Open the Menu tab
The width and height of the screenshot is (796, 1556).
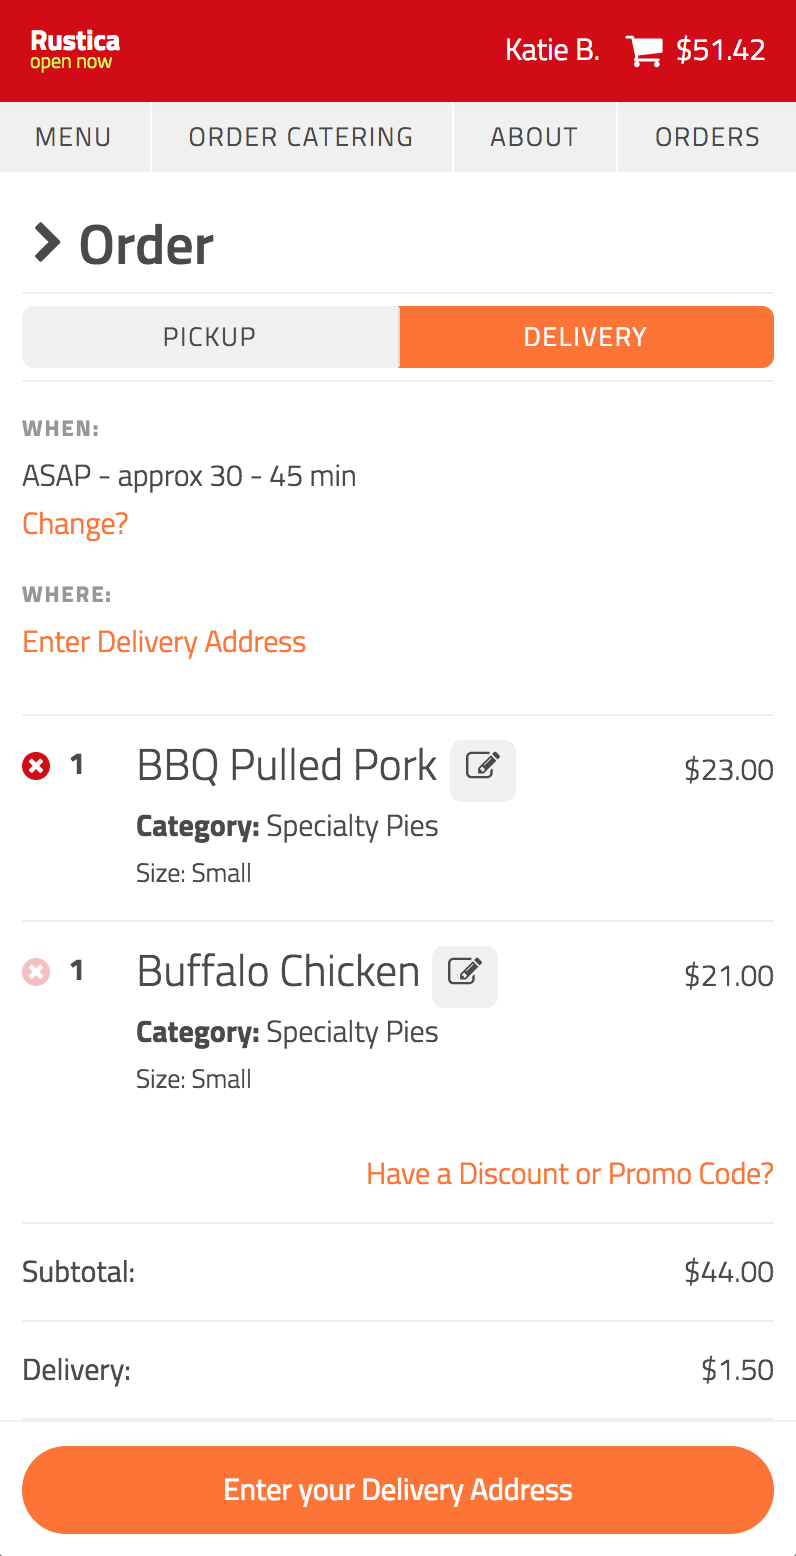click(x=74, y=137)
